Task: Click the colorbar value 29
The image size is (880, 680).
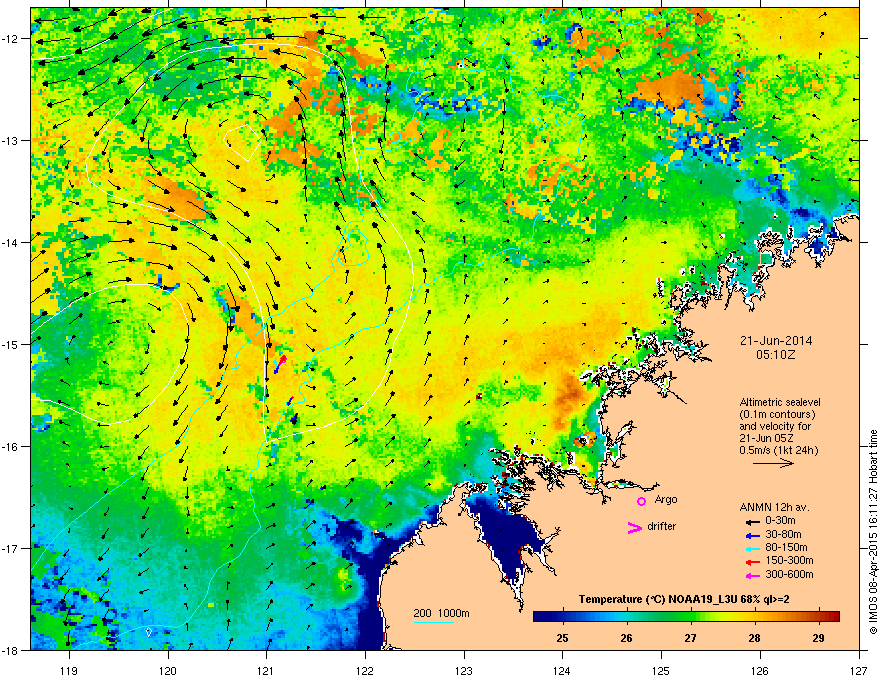Action: coord(818,638)
